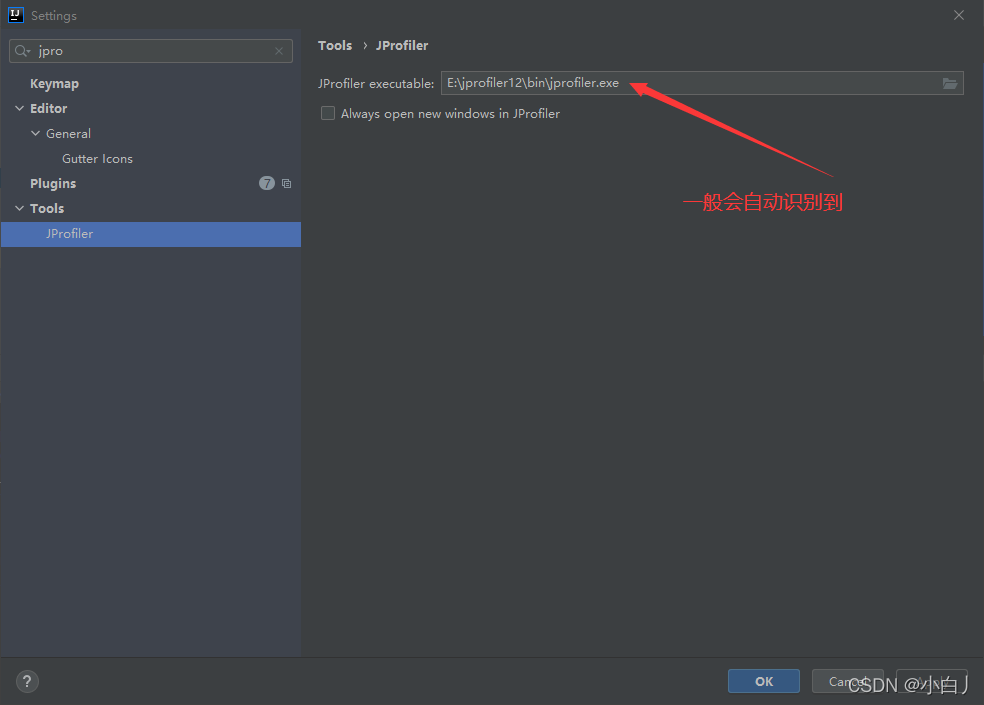The height and width of the screenshot is (705, 984).
Task: Select the General settings item
Action: point(68,134)
